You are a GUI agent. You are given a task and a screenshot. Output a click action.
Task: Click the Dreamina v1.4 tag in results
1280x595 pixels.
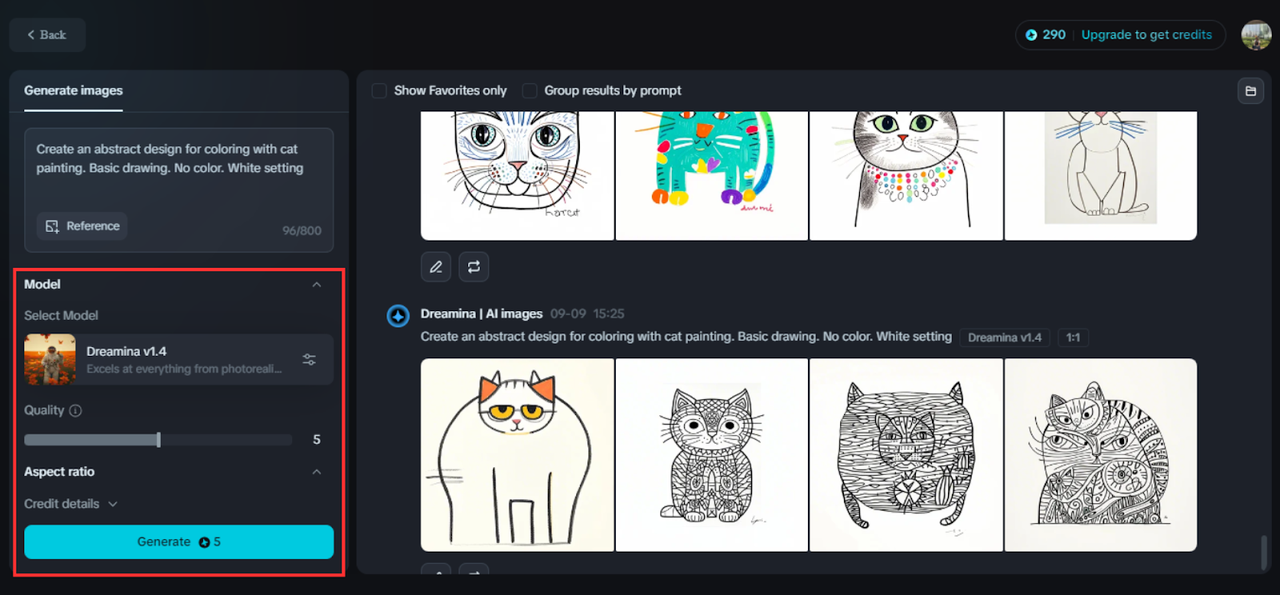point(1005,338)
